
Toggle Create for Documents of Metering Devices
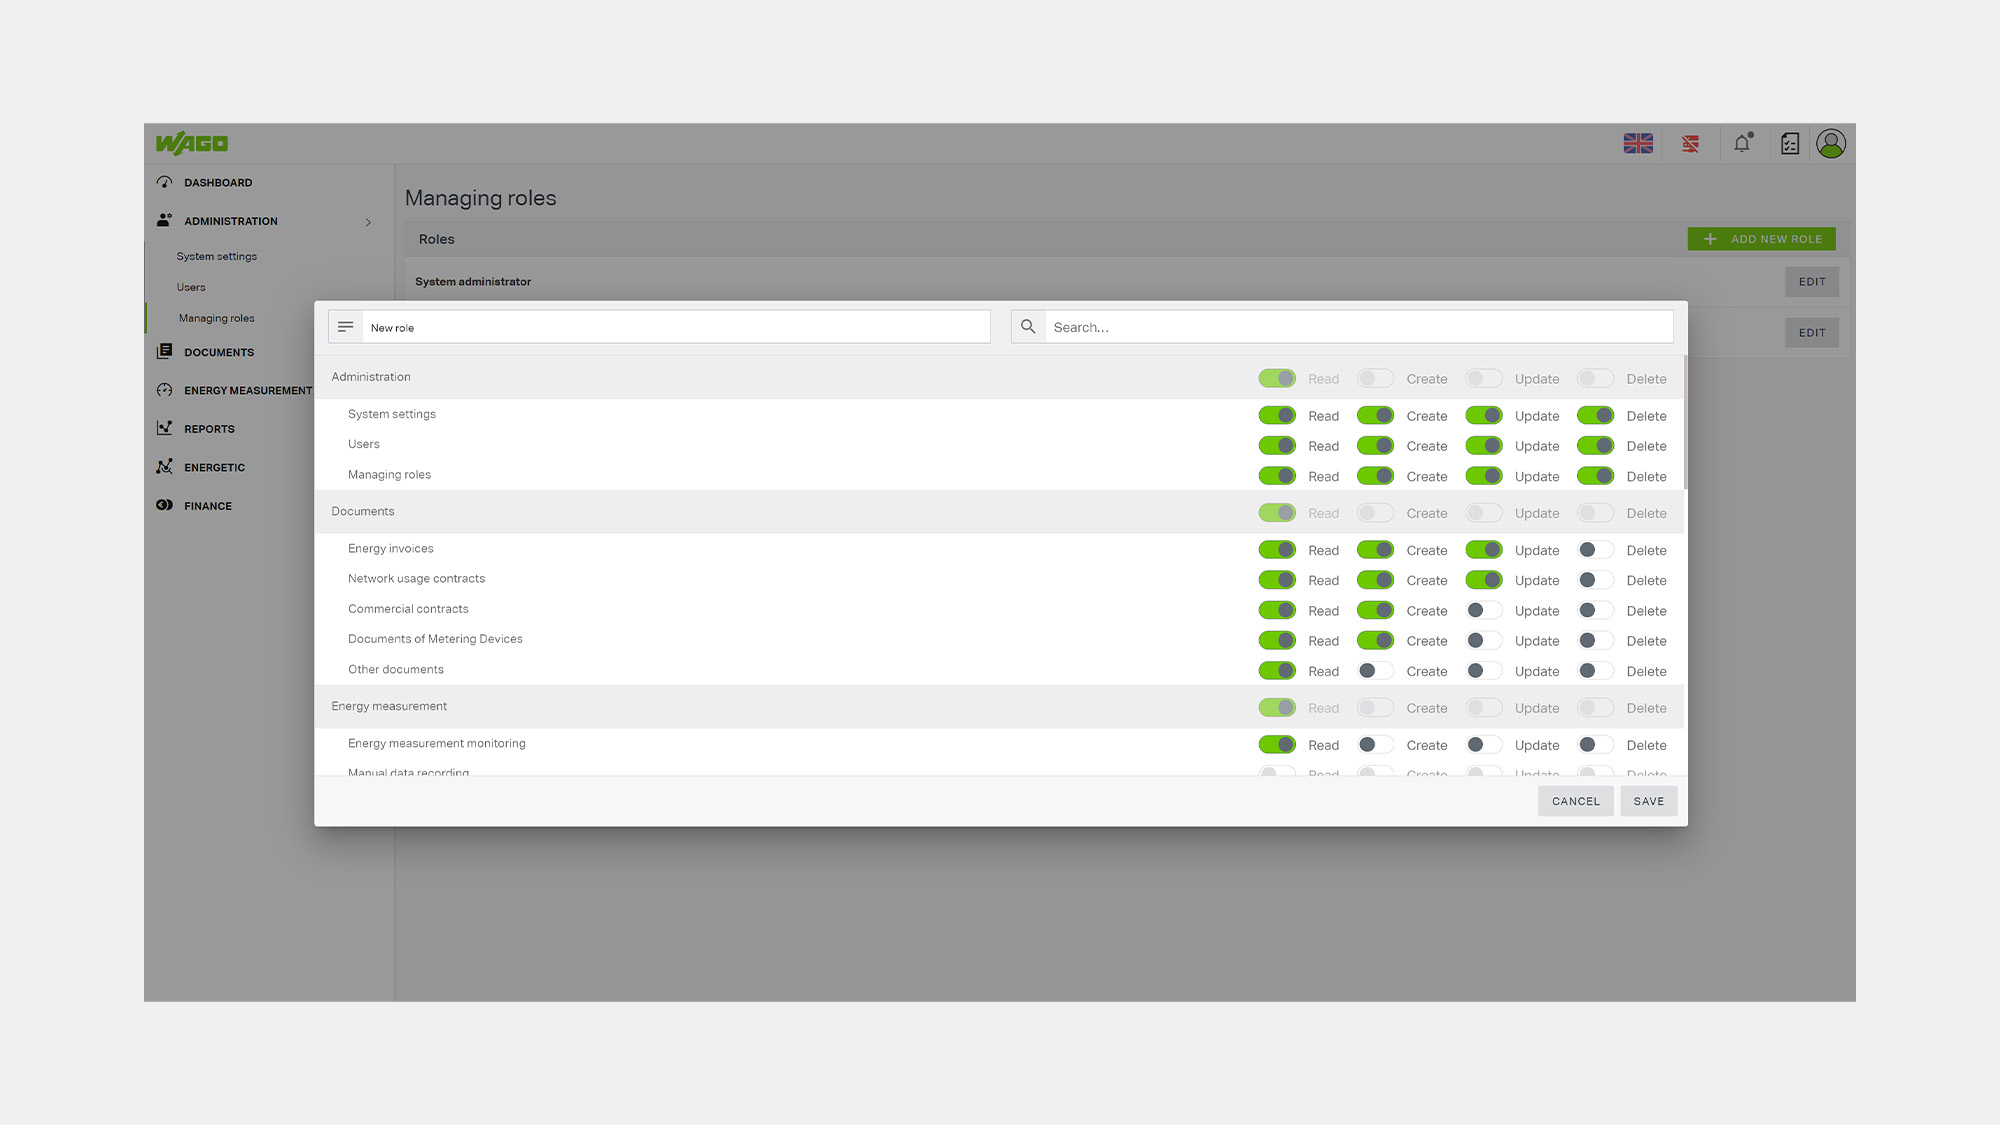coord(1375,640)
